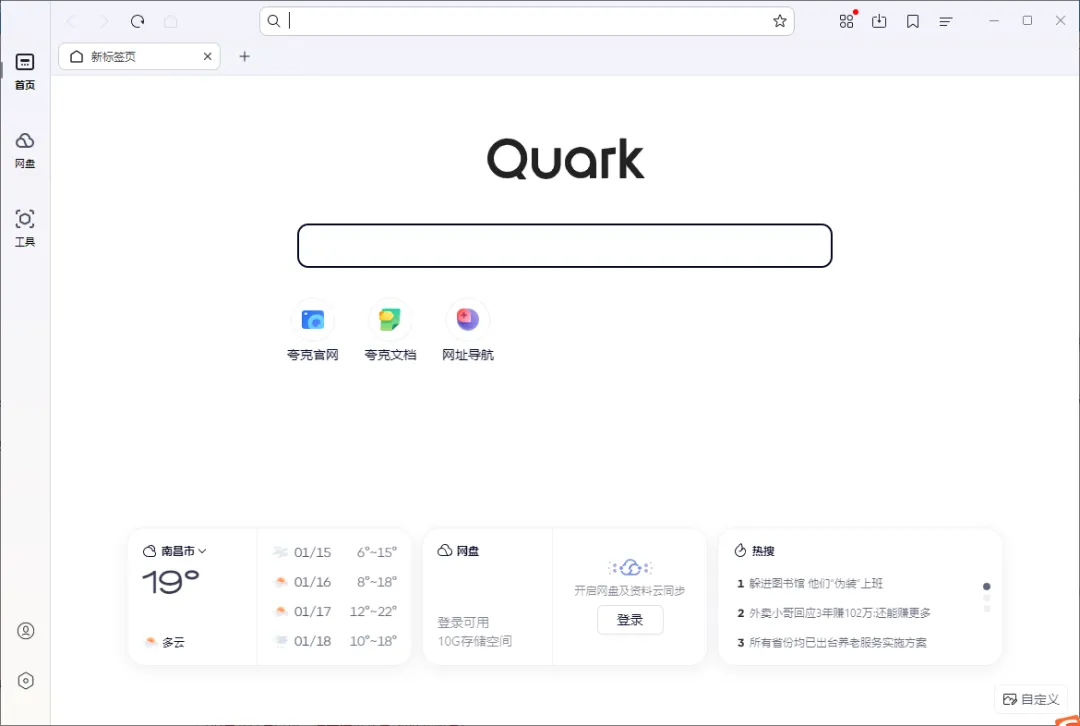The height and width of the screenshot is (726, 1080).
Task: Bookmark page with the star icon
Action: coord(779,21)
